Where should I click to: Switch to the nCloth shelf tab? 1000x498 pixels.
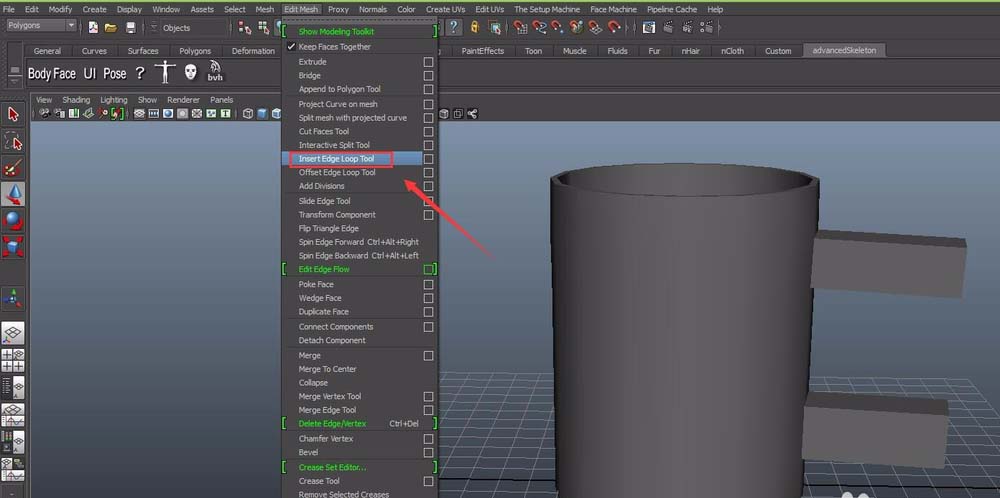[732, 51]
